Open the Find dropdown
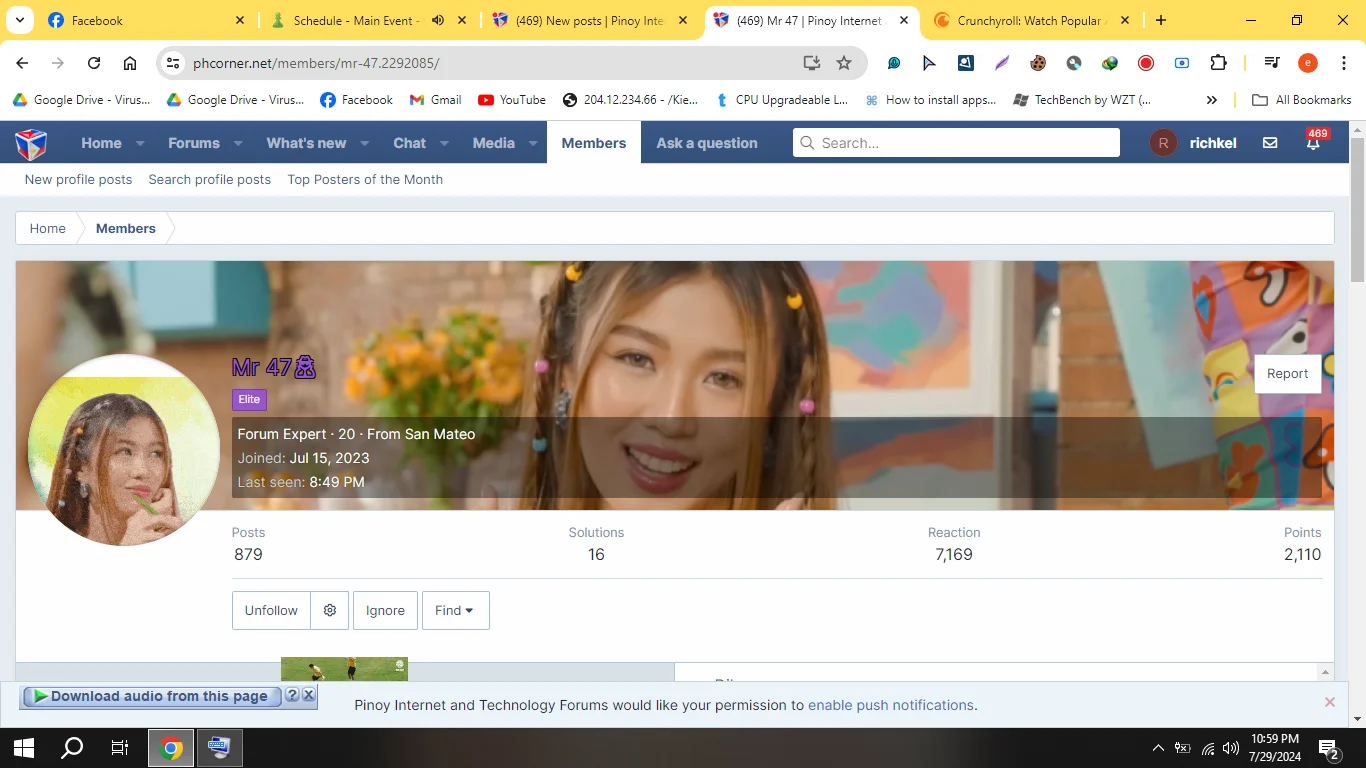Image resolution: width=1366 pixels, height=768 pixels. pos(455,610)
